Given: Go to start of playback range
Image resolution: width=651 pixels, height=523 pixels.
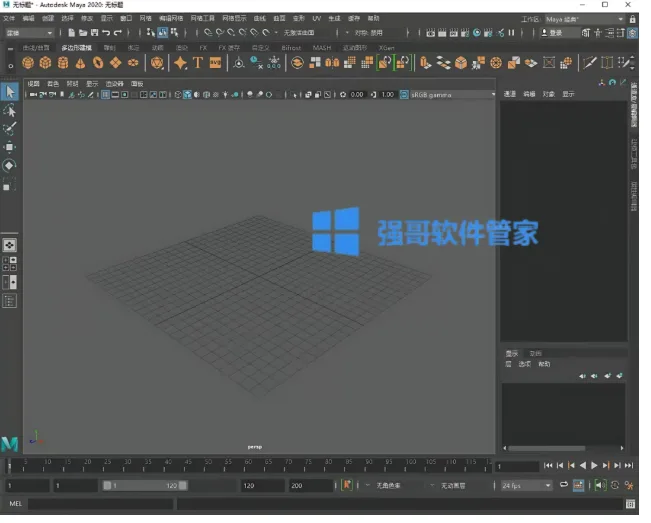Looking at the screenshot, I should (548, 466).
